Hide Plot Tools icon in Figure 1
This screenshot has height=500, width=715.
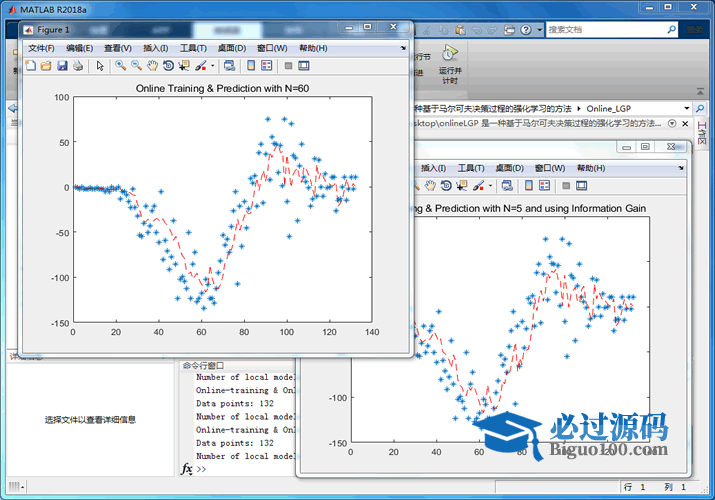288,66
